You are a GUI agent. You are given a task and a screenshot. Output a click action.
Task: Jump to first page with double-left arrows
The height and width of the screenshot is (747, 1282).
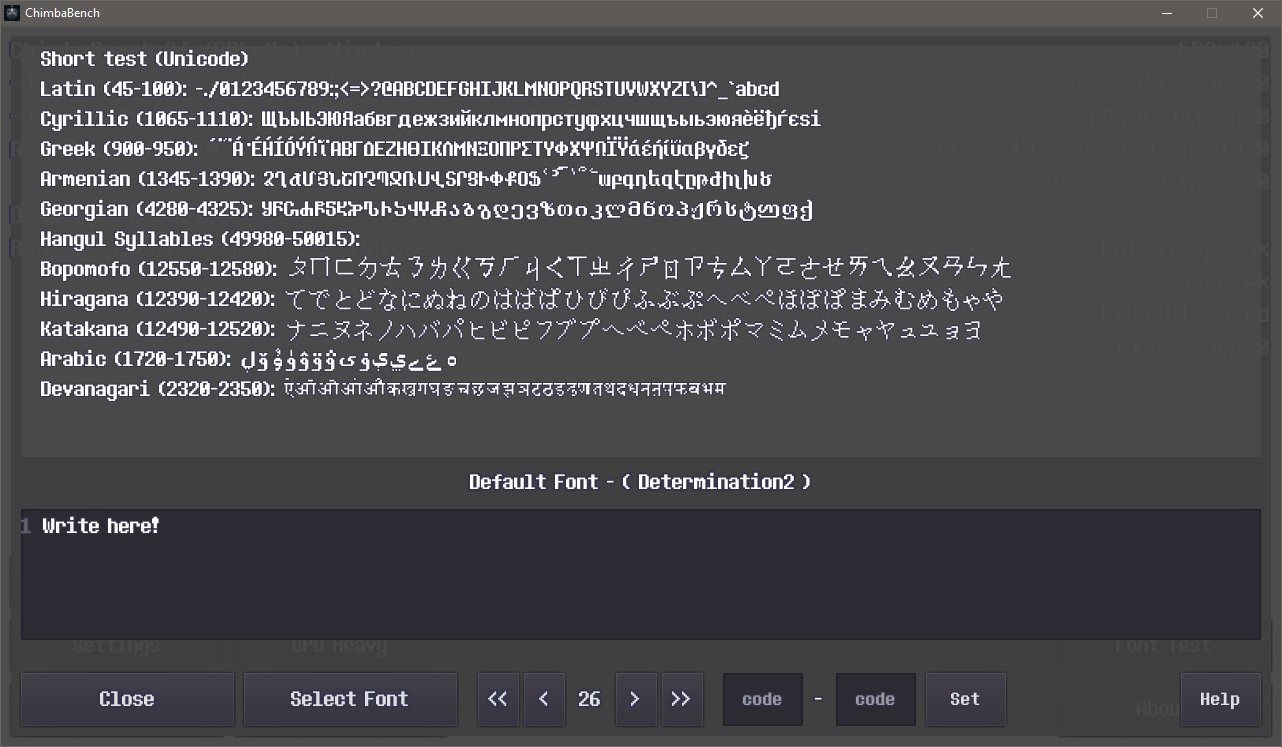click(498, 699)
